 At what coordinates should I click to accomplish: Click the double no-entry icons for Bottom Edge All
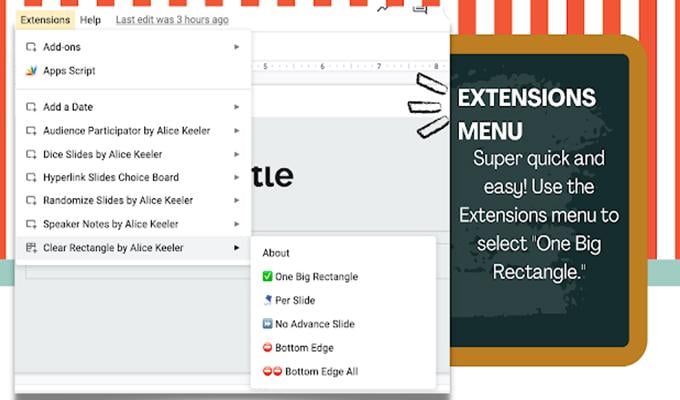click(x=272, y=371)
